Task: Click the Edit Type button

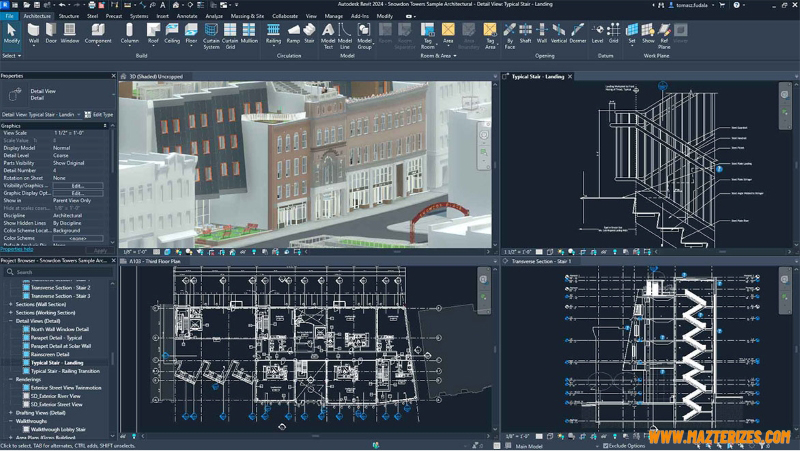Action: [x=99, y=115]
